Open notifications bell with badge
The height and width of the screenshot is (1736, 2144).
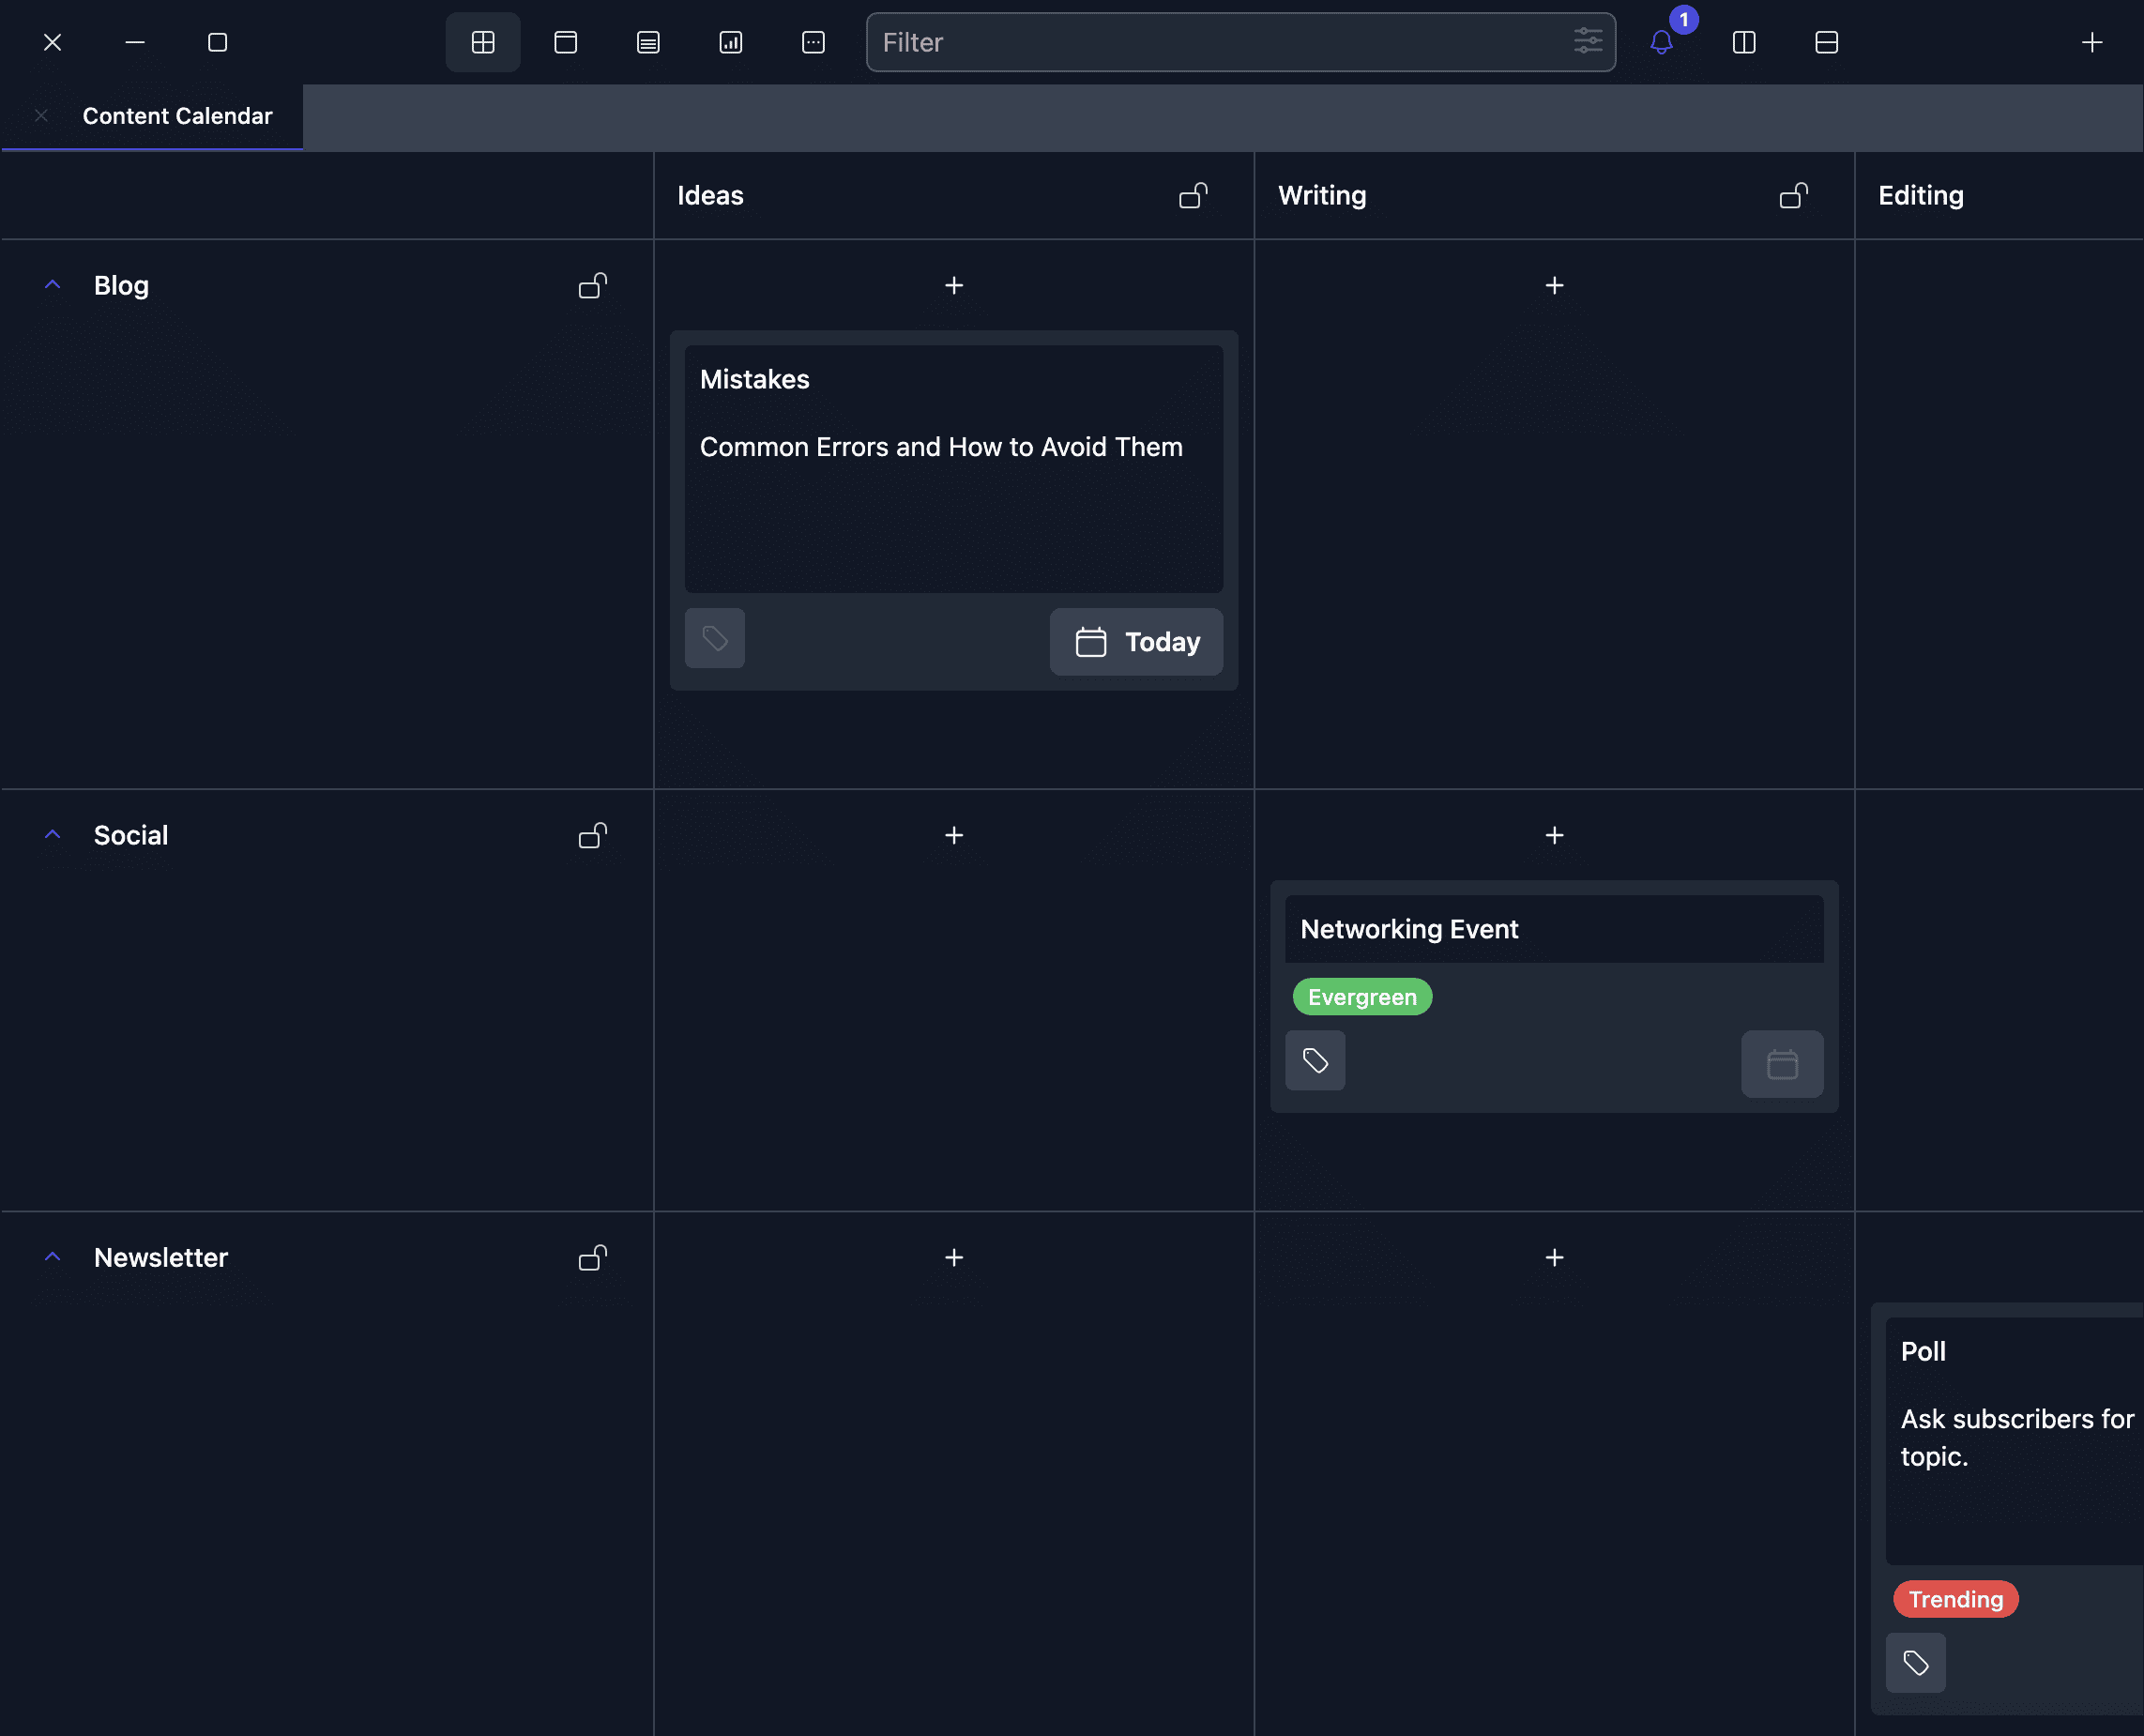pyautogui.click(x=1661, y=42)
